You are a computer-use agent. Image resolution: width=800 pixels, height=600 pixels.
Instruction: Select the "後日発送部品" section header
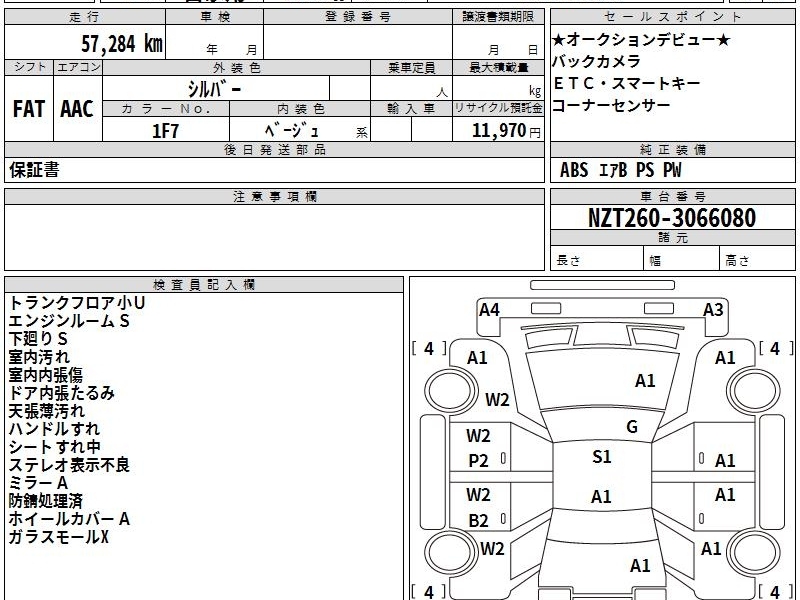[x=274, y=149]
